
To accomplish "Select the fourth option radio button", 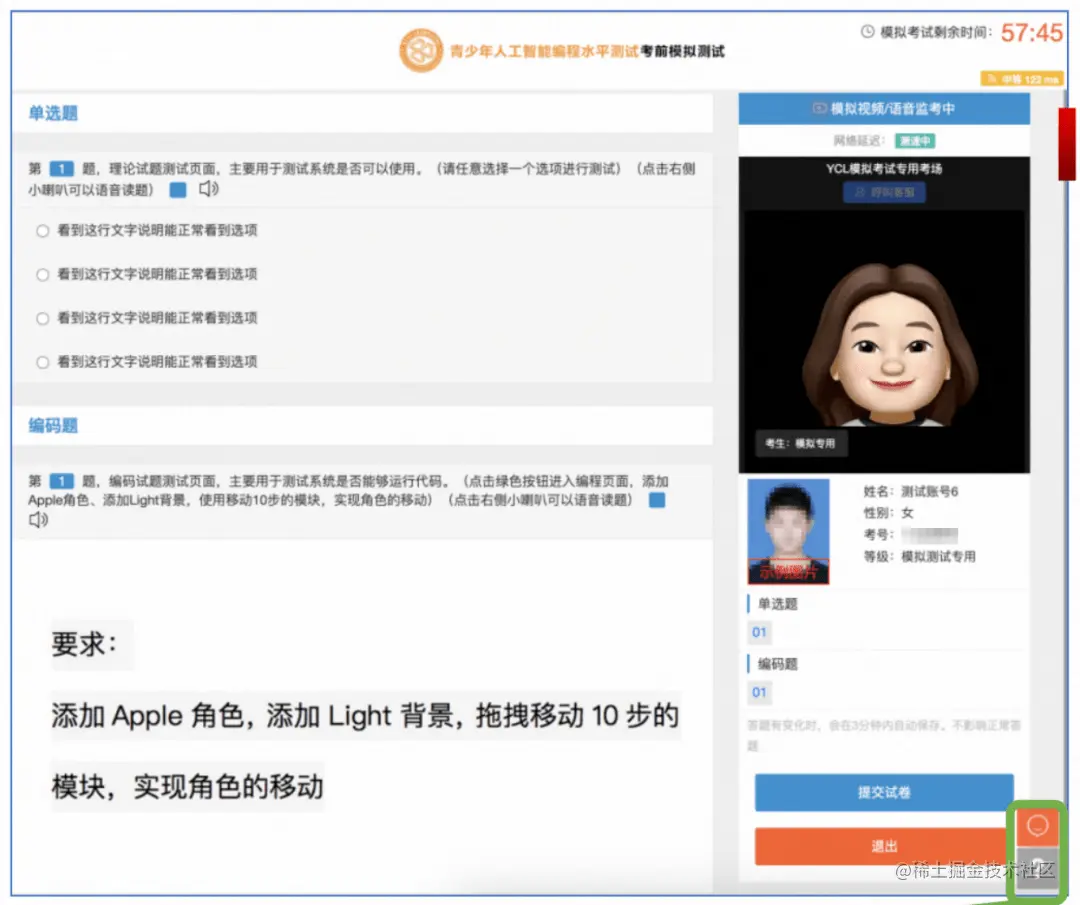I will coord(43,362).
